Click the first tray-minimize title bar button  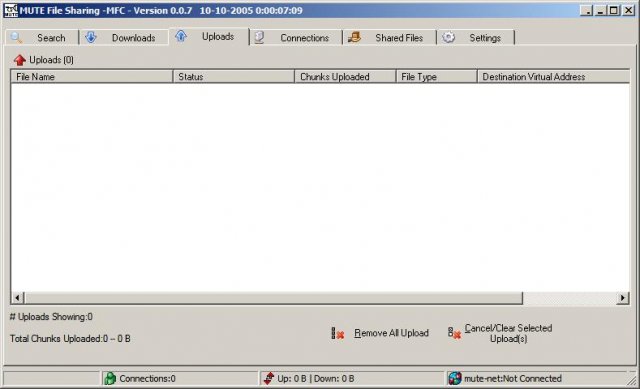pos(587,11)
